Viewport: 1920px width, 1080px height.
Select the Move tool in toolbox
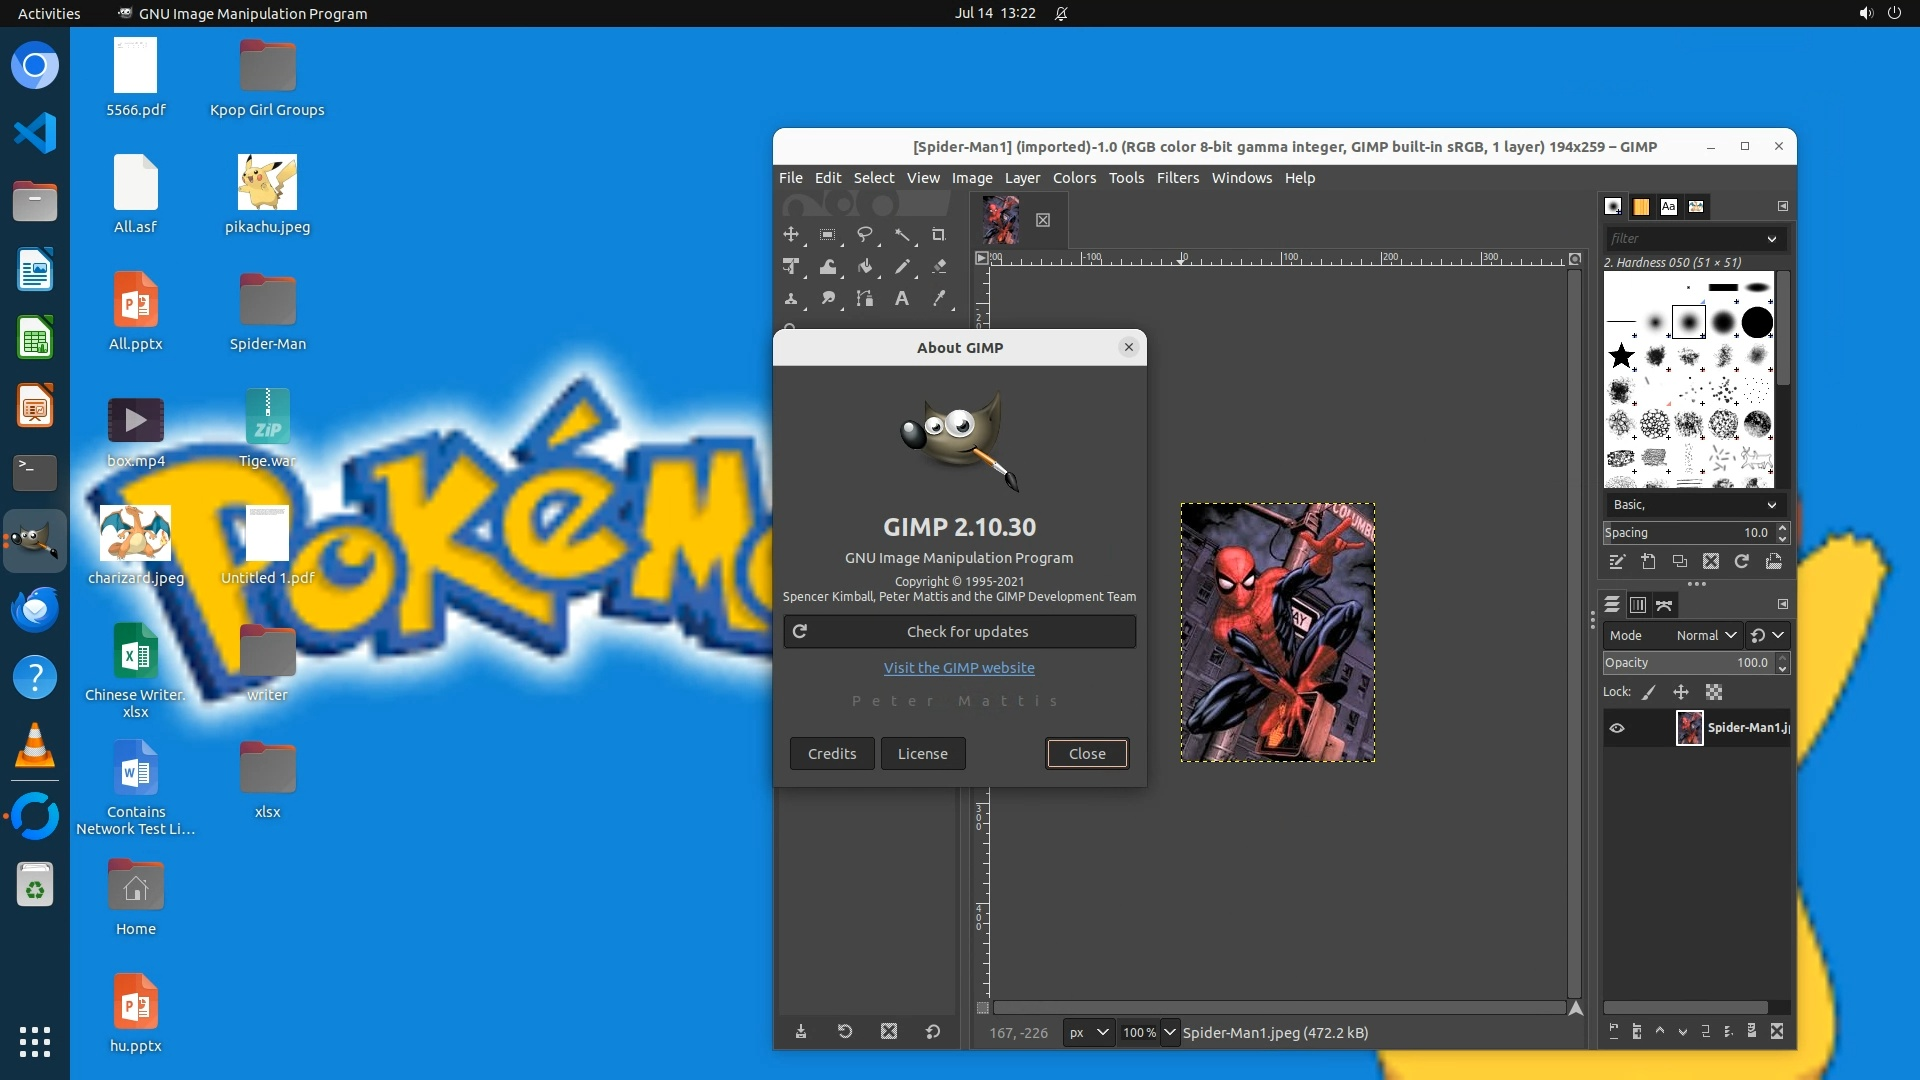pyautogui.click(x=791, y=234)
